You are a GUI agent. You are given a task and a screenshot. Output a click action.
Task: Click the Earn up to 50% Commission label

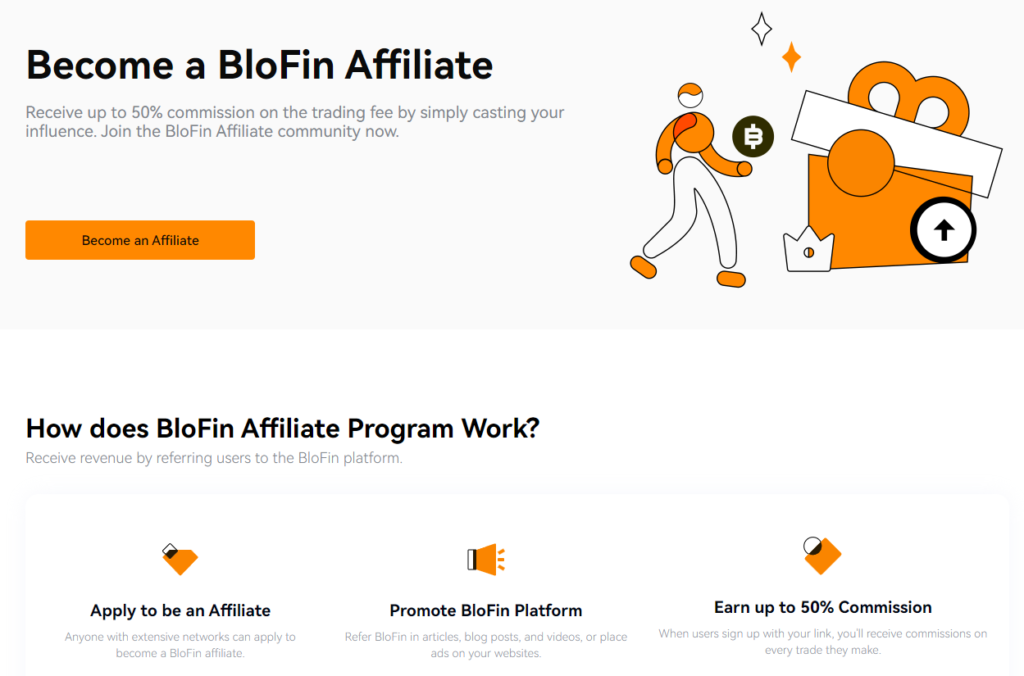[x=822, y=607]
